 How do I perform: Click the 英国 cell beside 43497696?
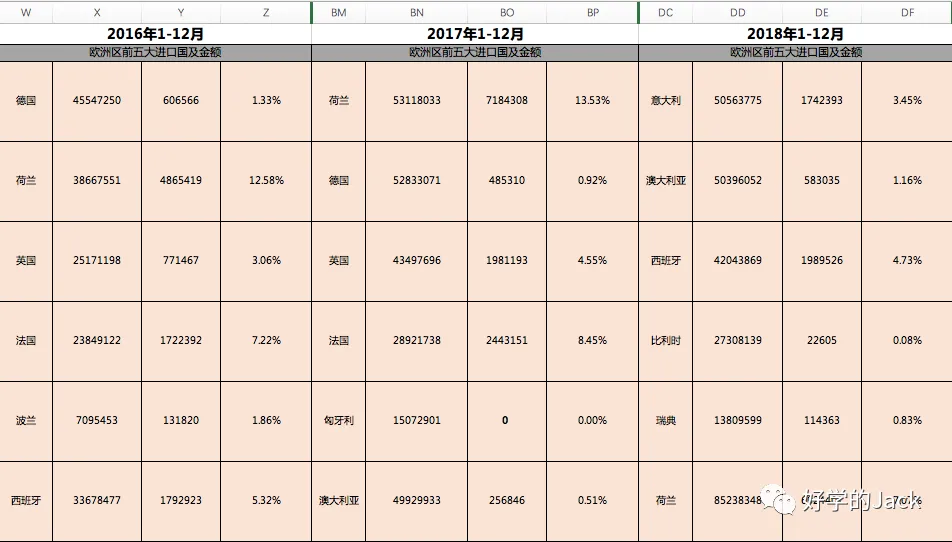coord(339,262)
